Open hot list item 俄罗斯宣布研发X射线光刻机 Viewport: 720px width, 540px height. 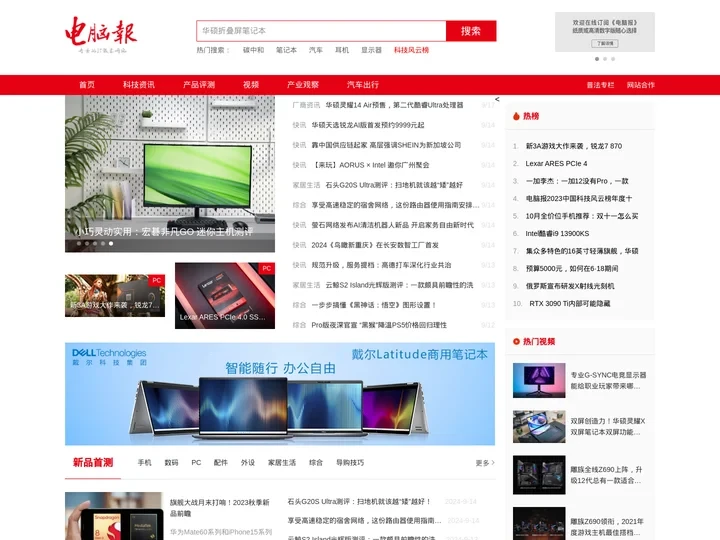click(570, 286)
